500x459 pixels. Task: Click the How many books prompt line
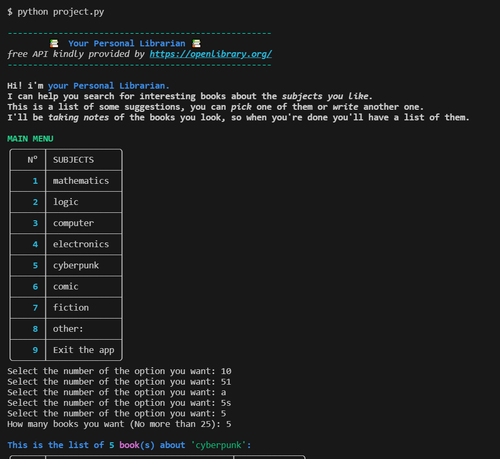[x=119, y=424]
